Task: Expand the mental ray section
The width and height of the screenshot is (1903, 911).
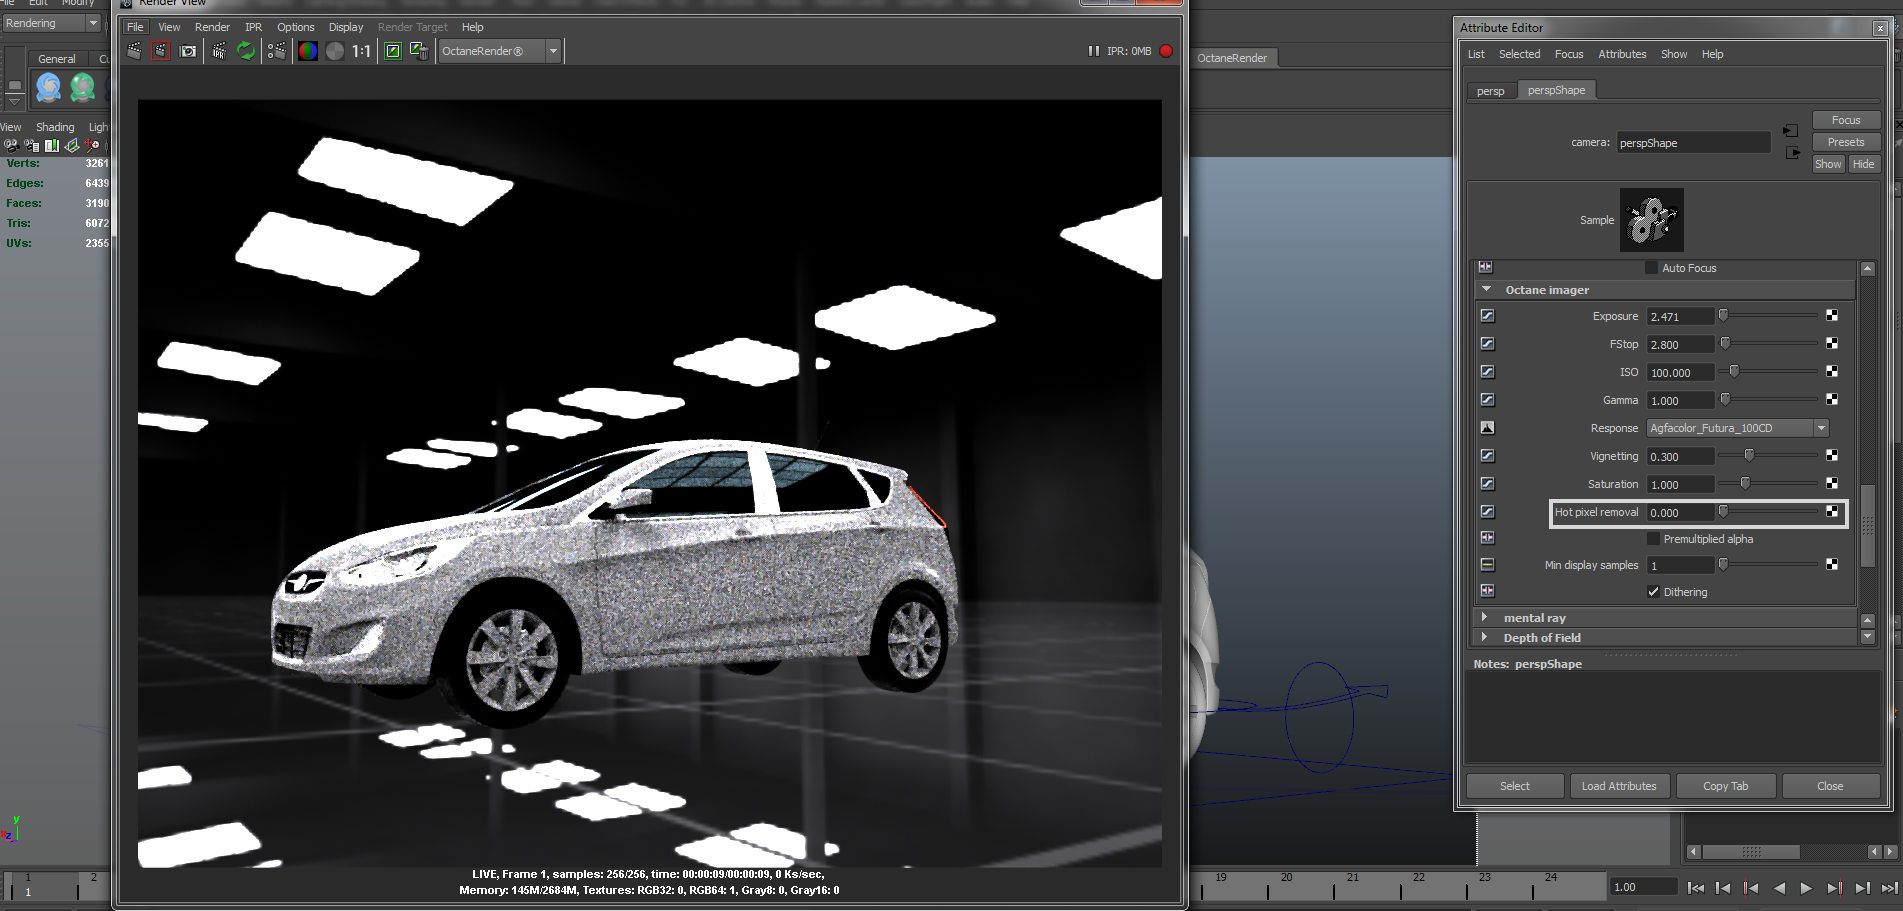Action: pyautogui.click(x=1485, y=618)
